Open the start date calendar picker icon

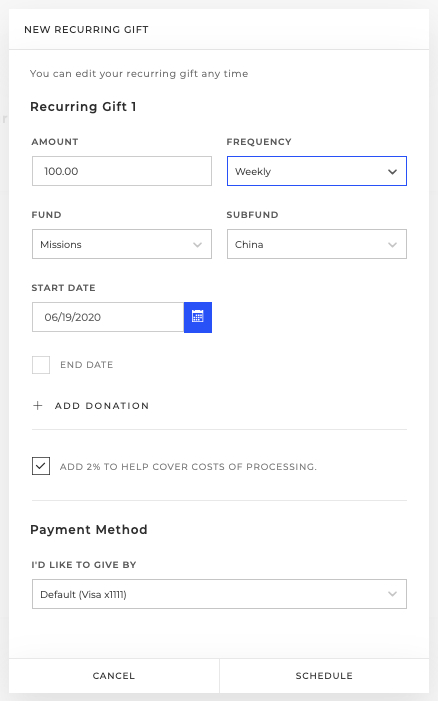[198, 317]
